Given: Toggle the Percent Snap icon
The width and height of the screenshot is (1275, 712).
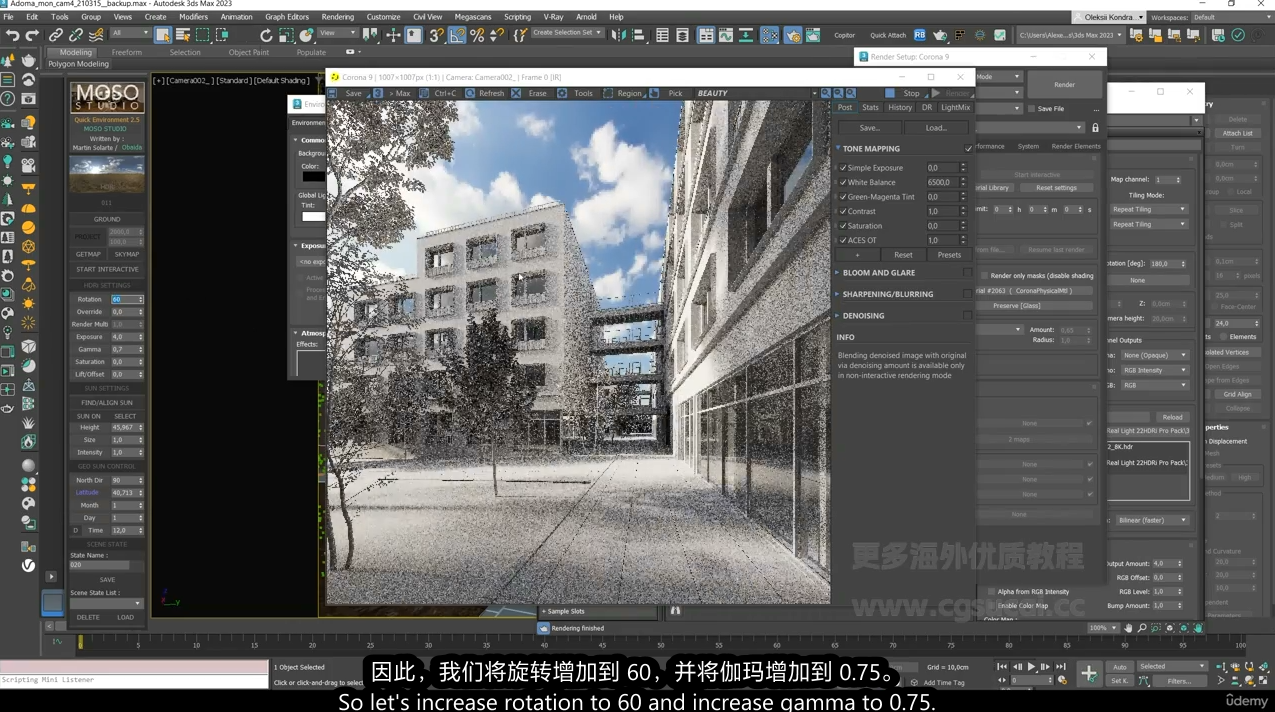Looking at the screenshot, I should coord(477,35).
